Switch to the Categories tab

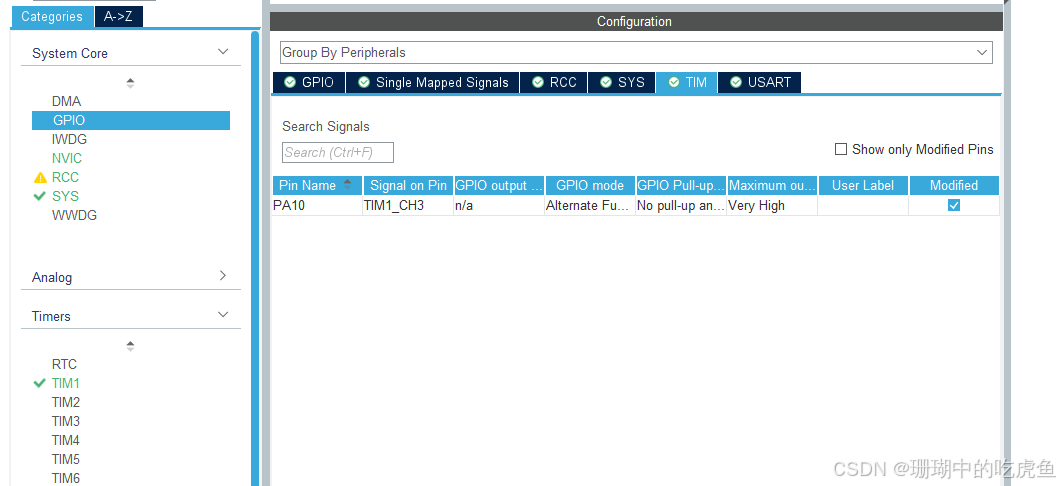(x=51, y=17)
